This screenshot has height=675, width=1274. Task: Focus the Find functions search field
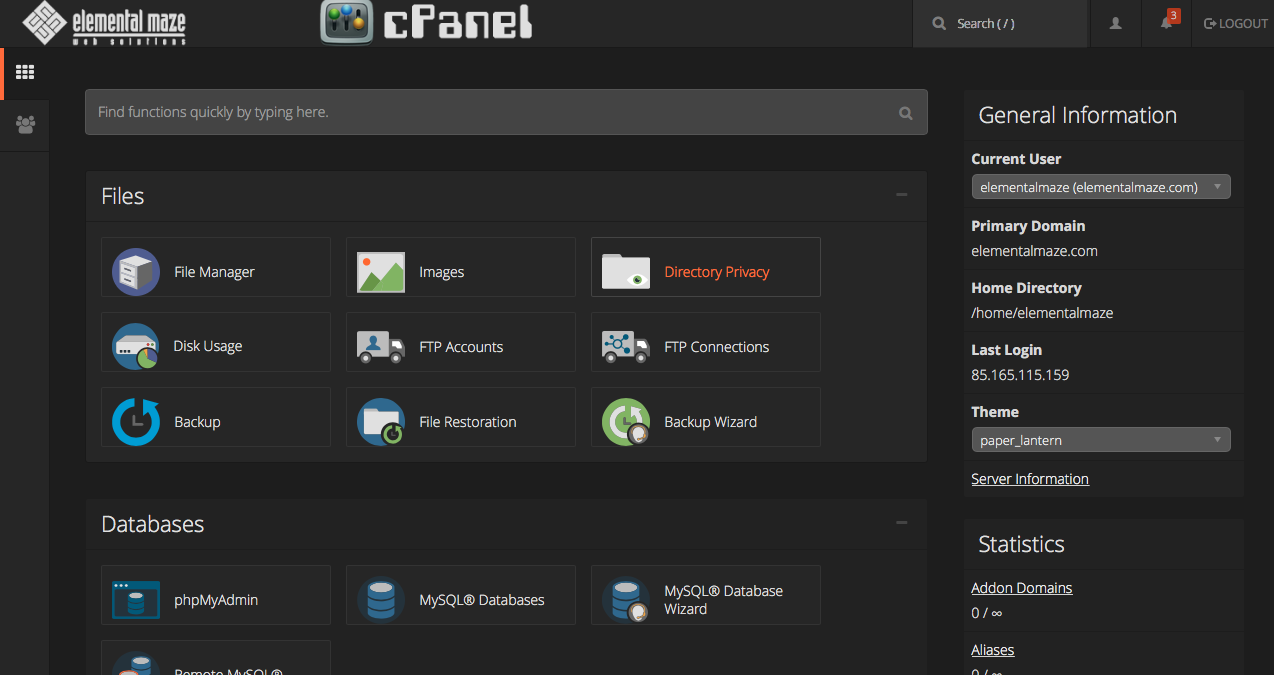(490, 112)
